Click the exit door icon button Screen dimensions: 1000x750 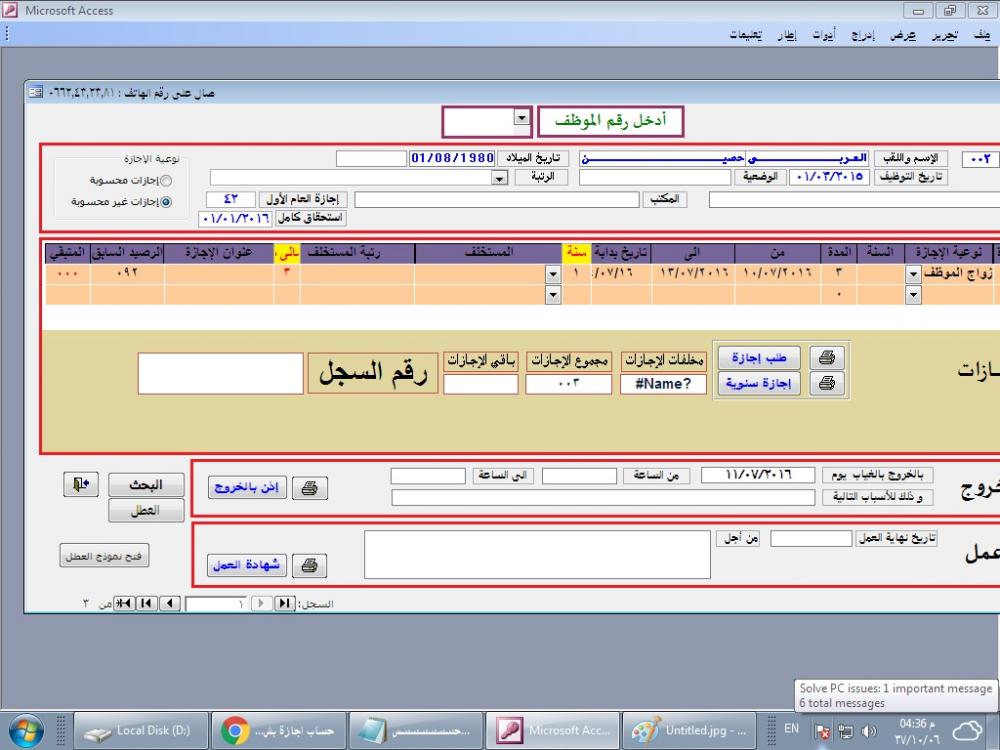coord(81,485)
